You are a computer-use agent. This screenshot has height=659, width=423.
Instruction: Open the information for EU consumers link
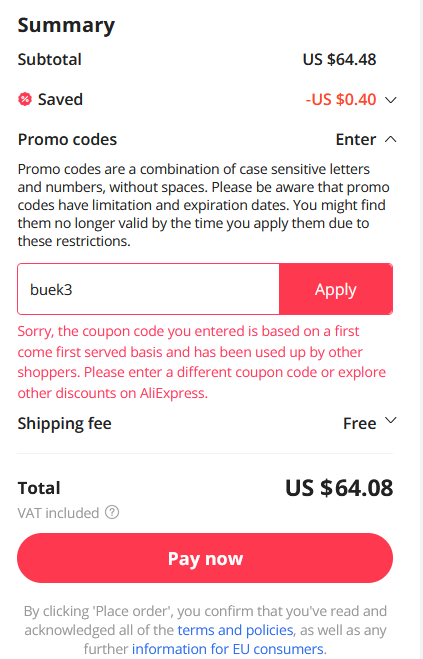click(x=229, y=649)
